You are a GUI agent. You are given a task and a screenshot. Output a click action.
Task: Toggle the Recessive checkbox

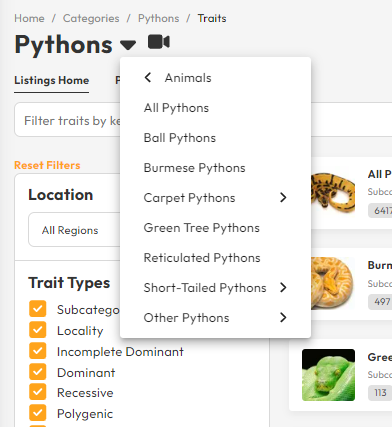click(x=38, y=392)
